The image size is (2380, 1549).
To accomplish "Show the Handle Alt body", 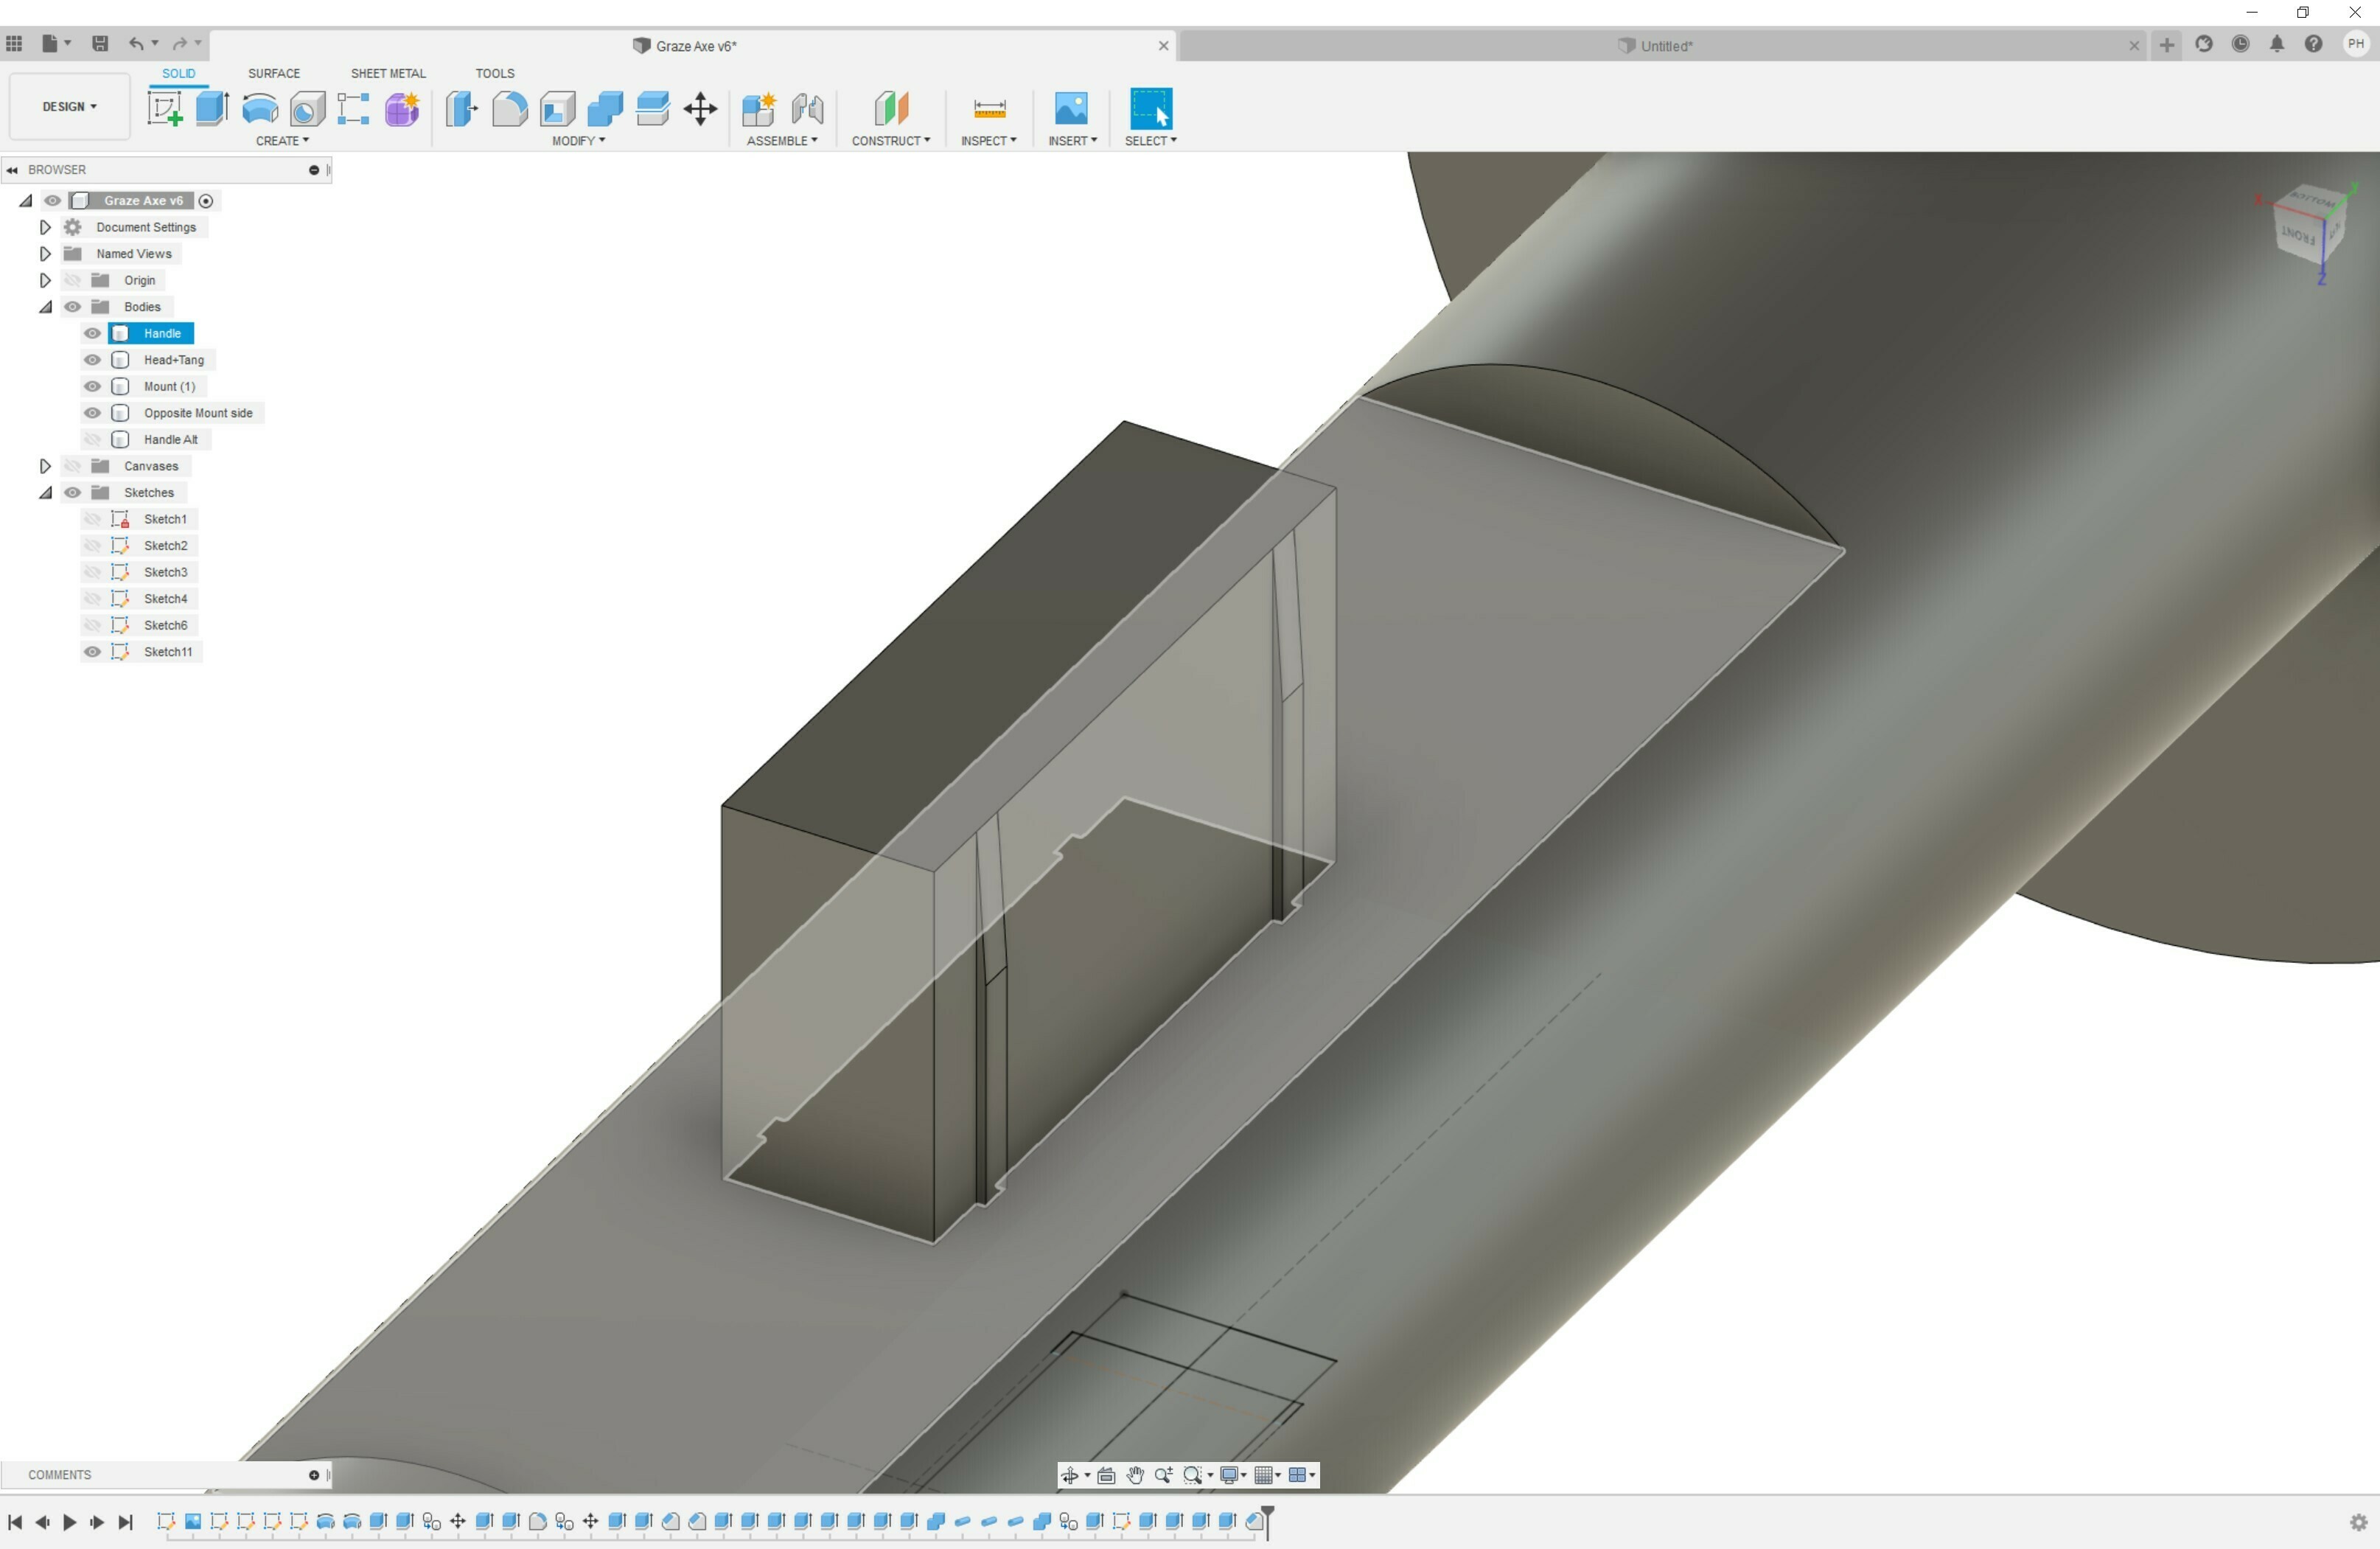I will [x=92, y=440].
